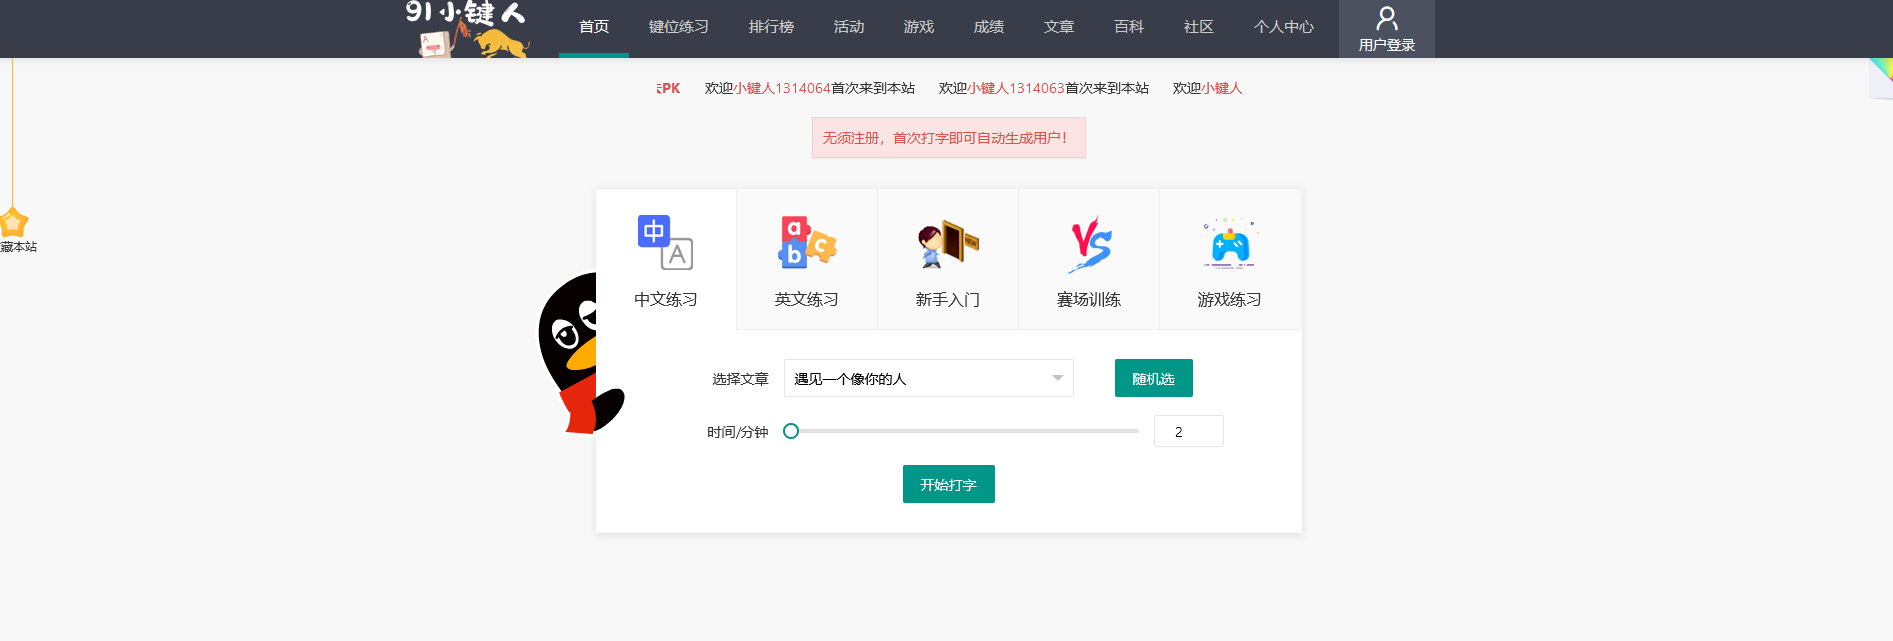Open the 选择文章 article dropdown

[929, 378]
